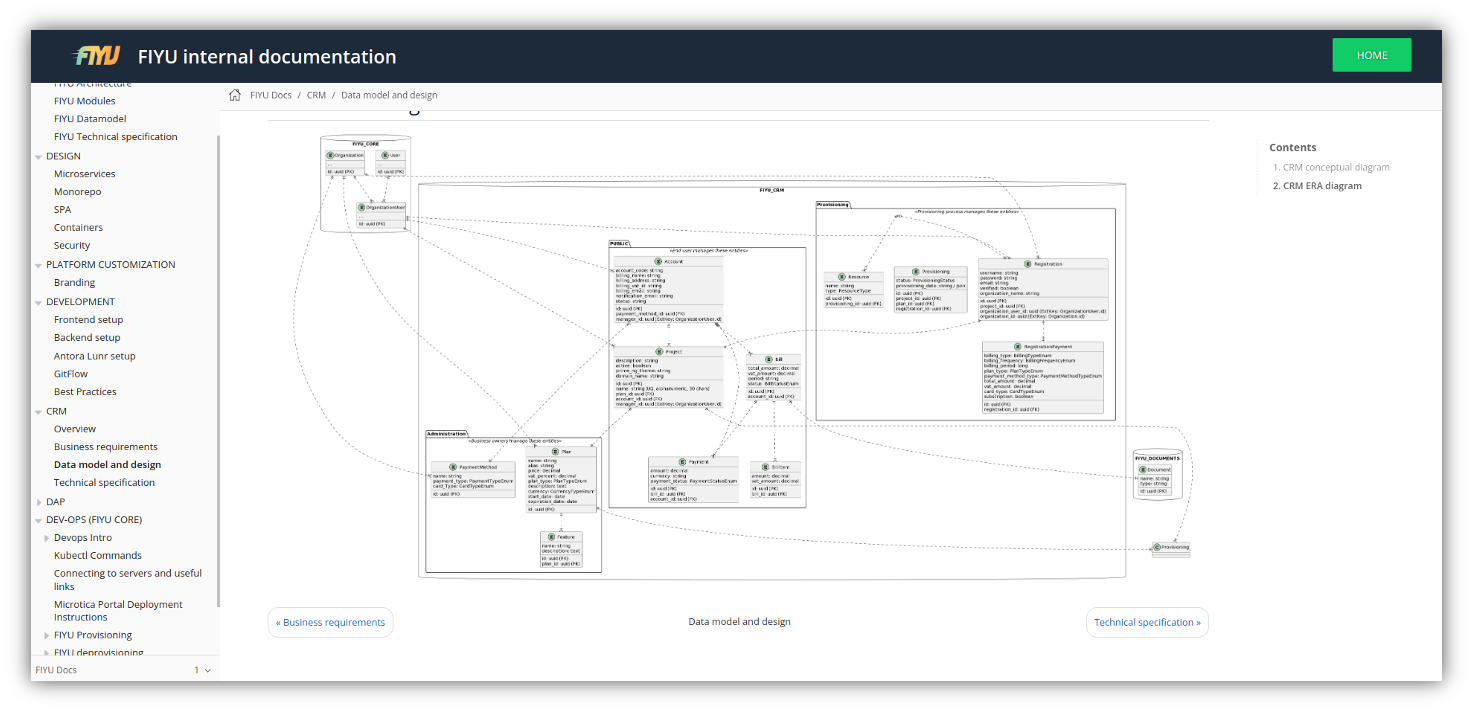Viewport: 1472px width, 712px height.
Task: Open Business requirements in sidebar
Action: [106, 446]
